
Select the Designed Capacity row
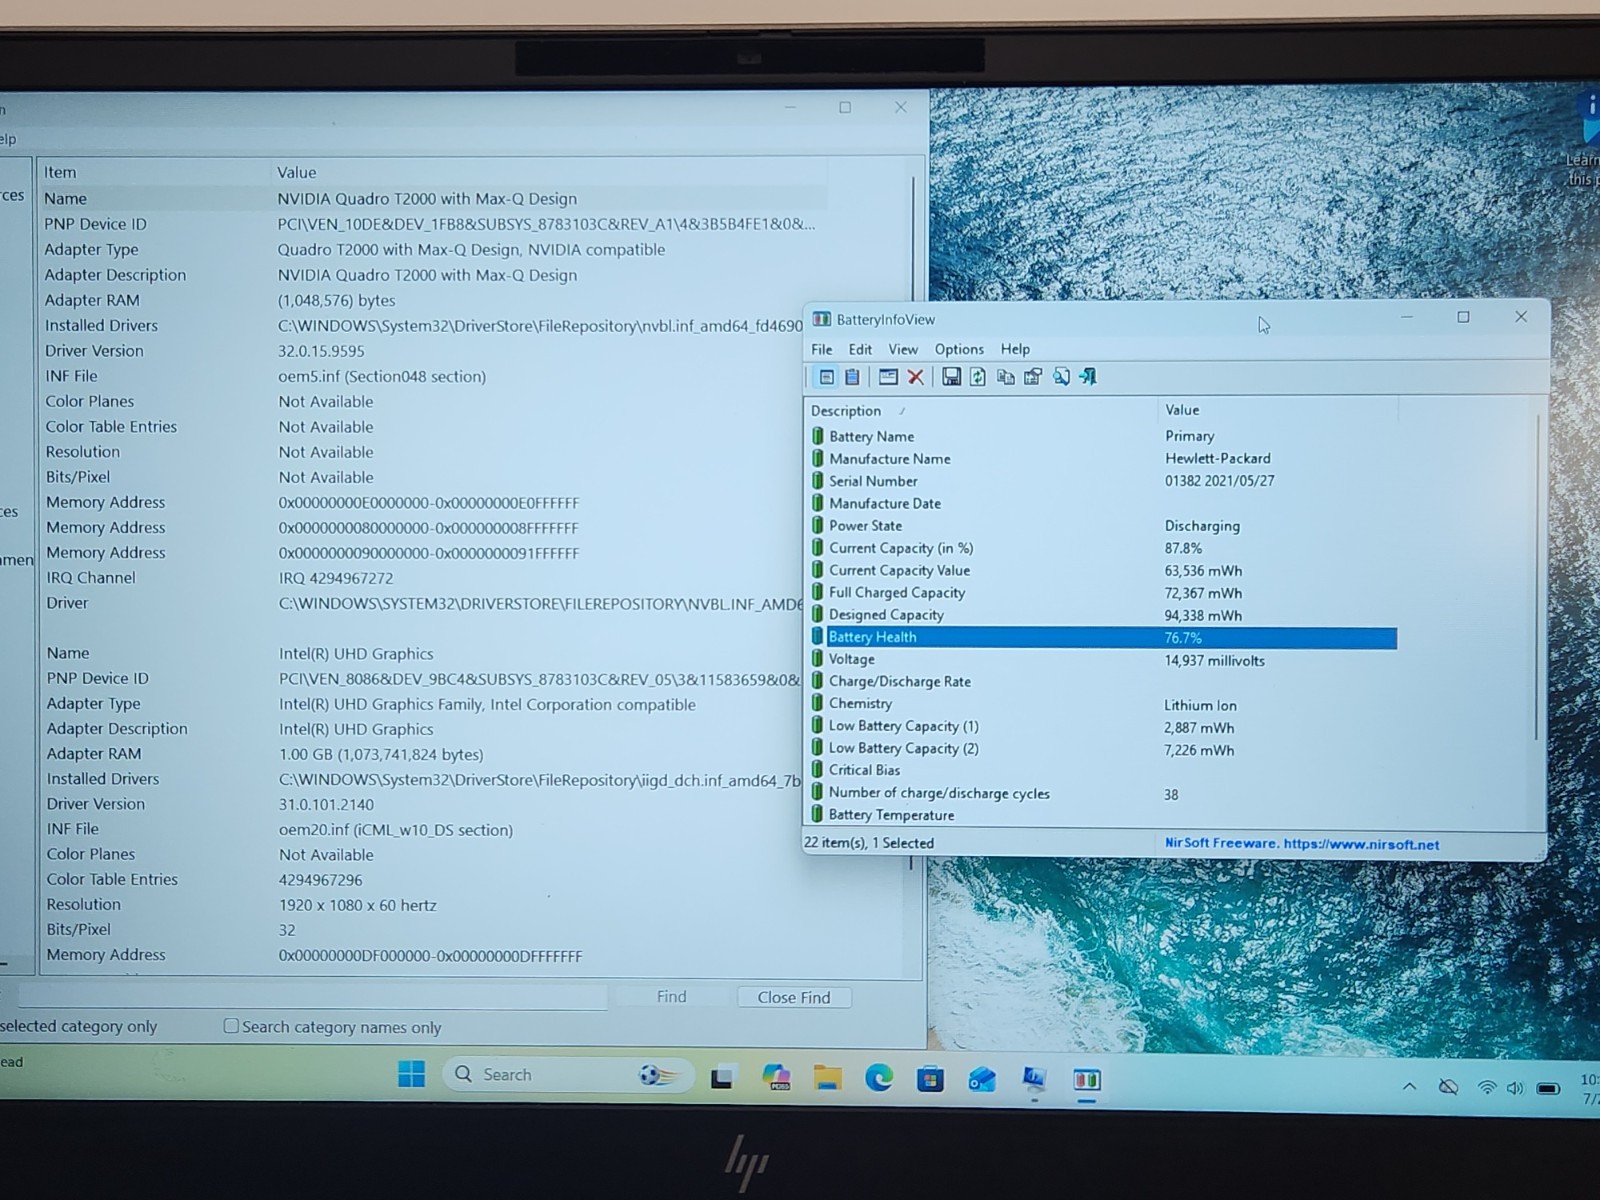1102,615
